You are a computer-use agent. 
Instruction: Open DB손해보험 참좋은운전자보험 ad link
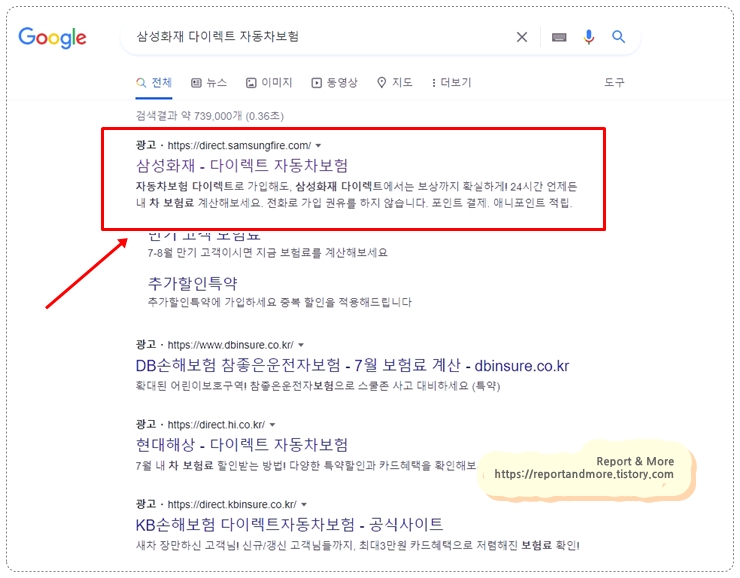pos(352,365)
